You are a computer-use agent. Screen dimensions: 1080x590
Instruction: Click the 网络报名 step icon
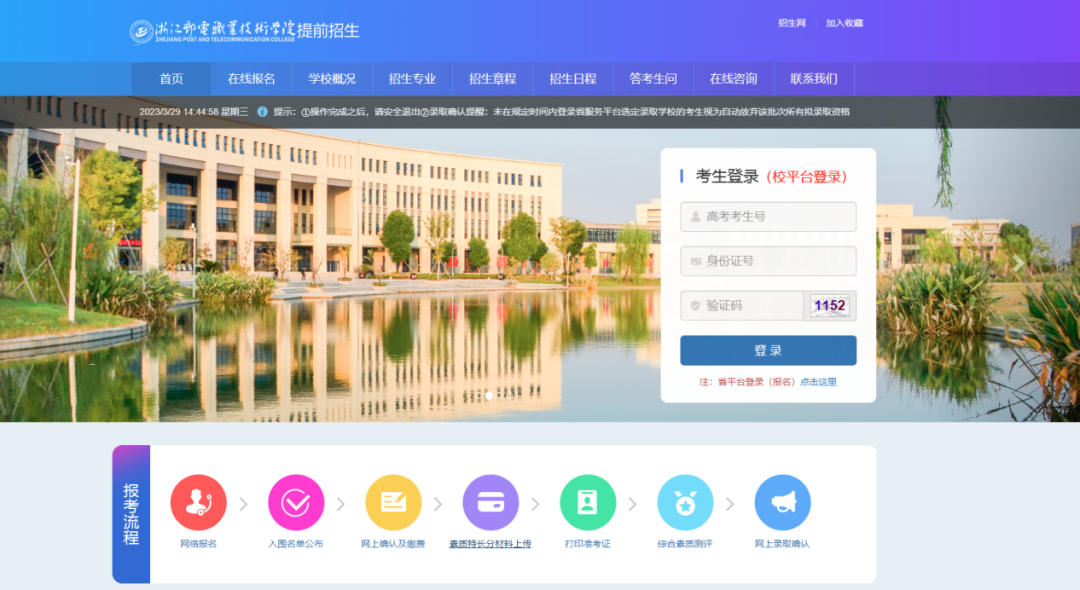click(198, 502)
